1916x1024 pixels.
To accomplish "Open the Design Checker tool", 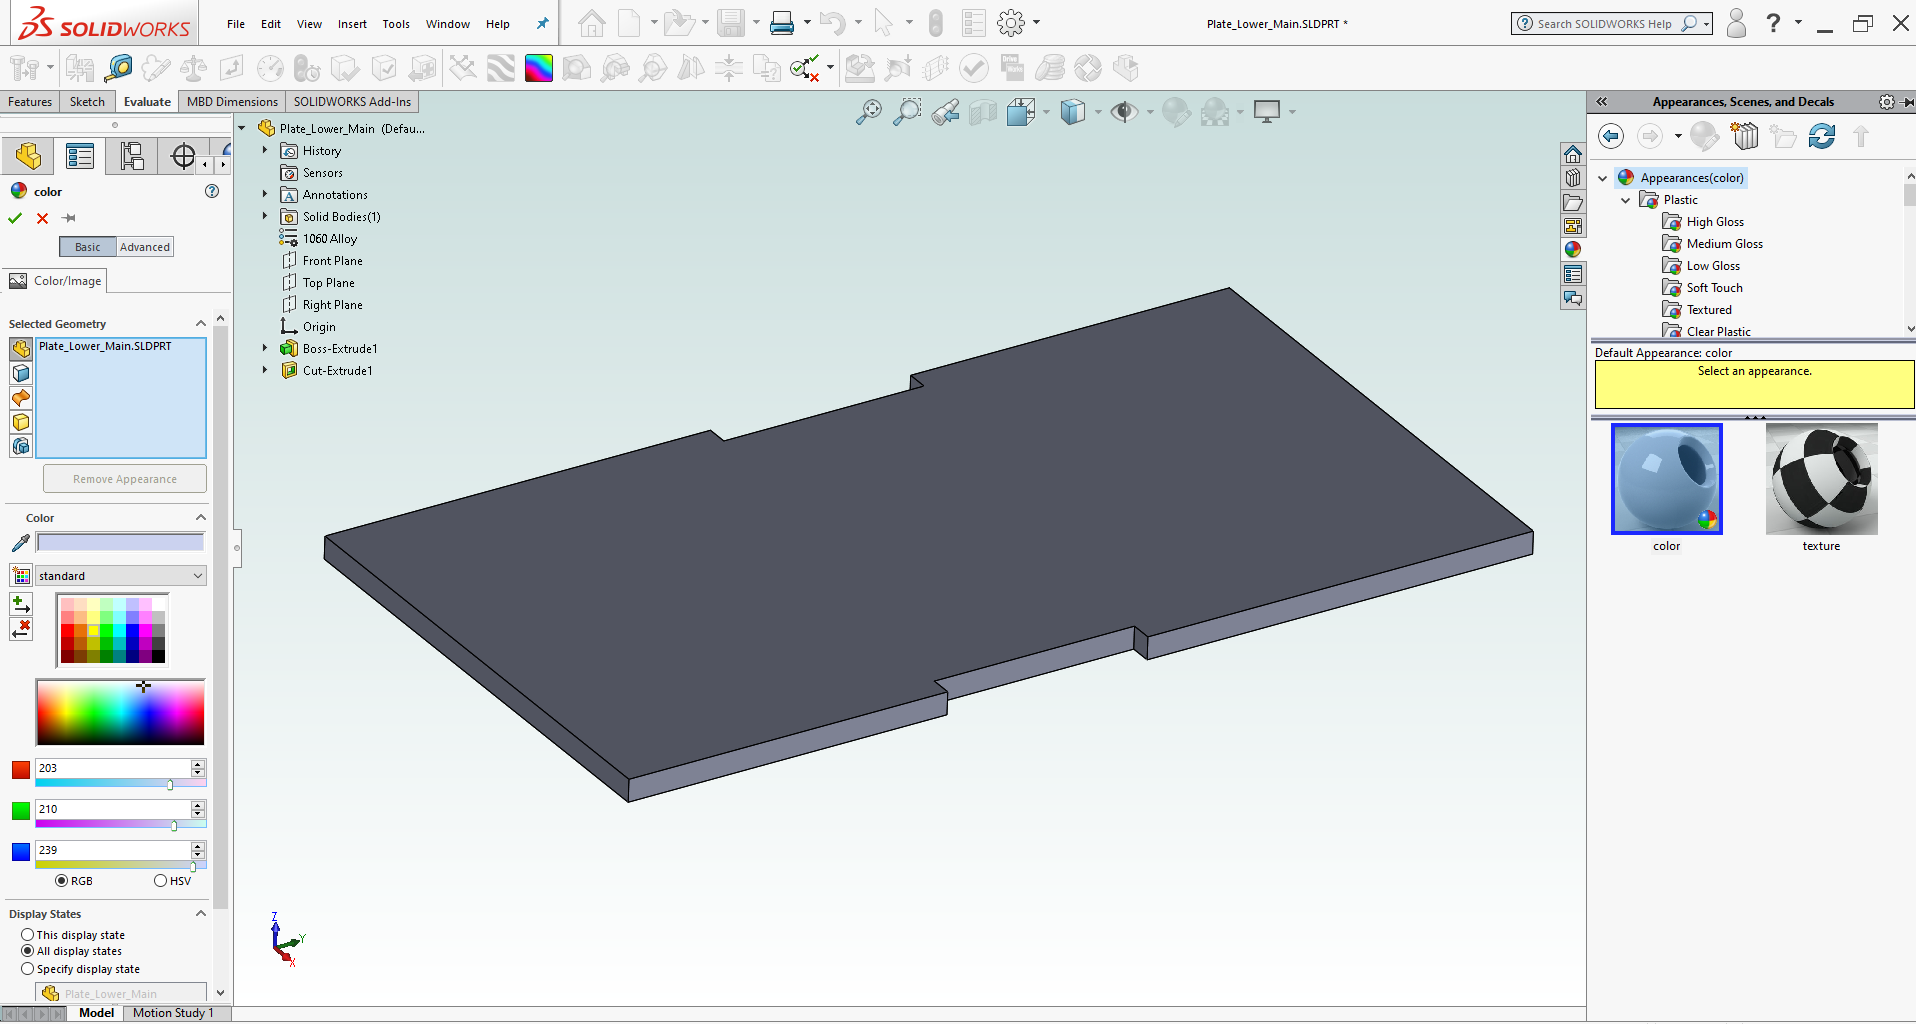I will [805, 68].
